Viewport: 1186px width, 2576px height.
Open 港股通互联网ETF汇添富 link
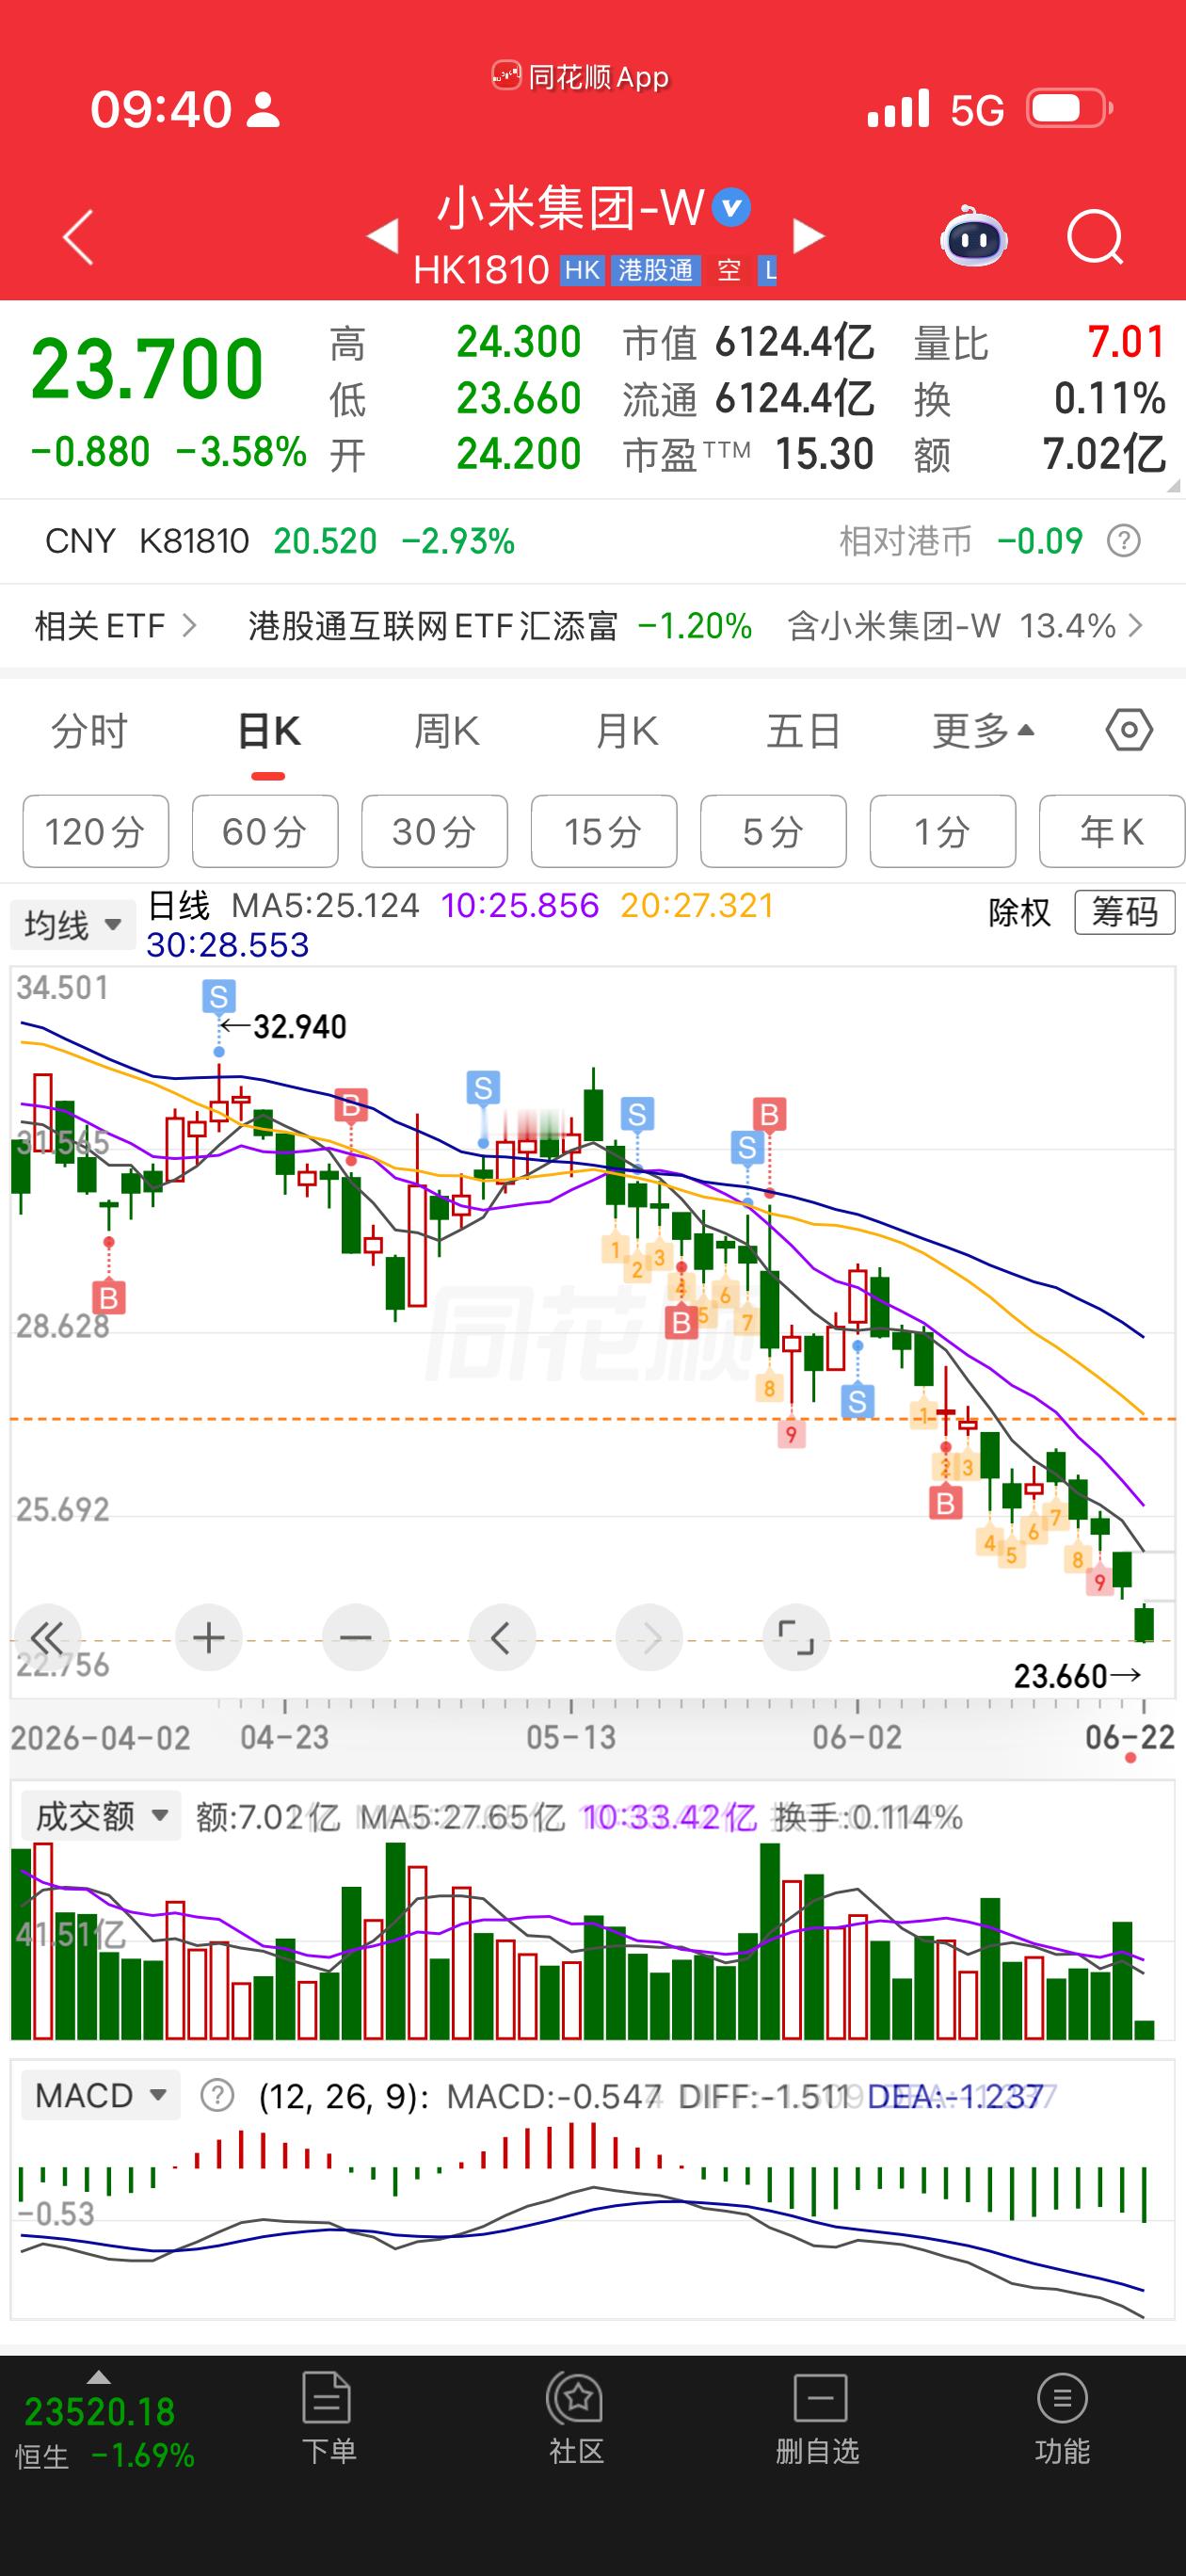[x=433, y=626]
